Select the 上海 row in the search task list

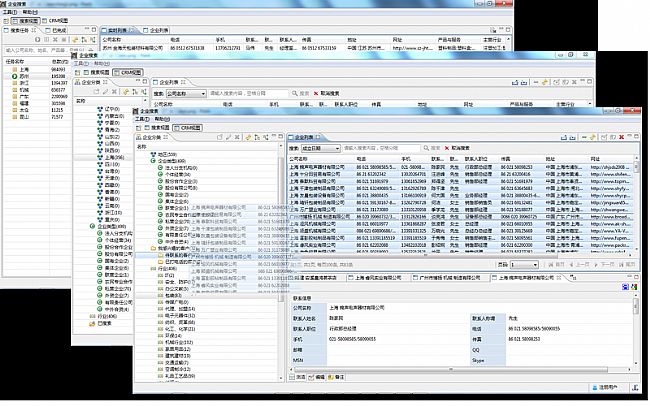[x=22, y=68]
